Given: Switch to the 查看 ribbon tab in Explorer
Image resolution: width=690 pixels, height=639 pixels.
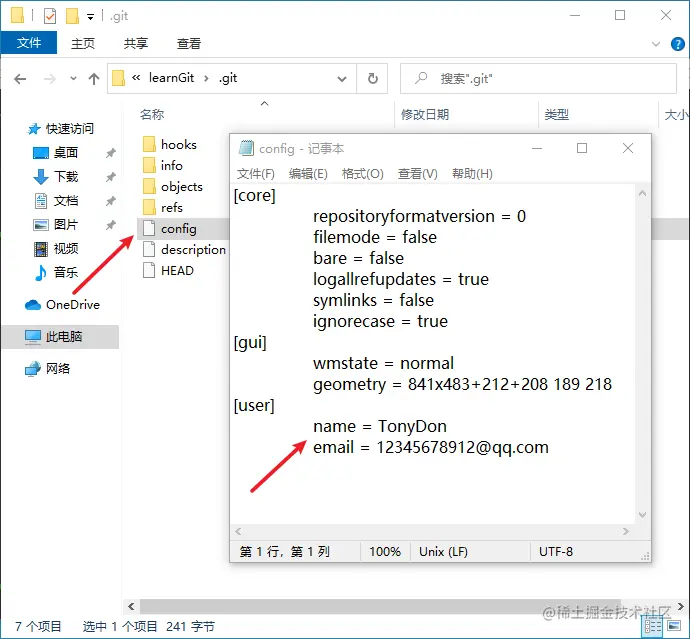Looking at the screenshot, I should (188, 43).
